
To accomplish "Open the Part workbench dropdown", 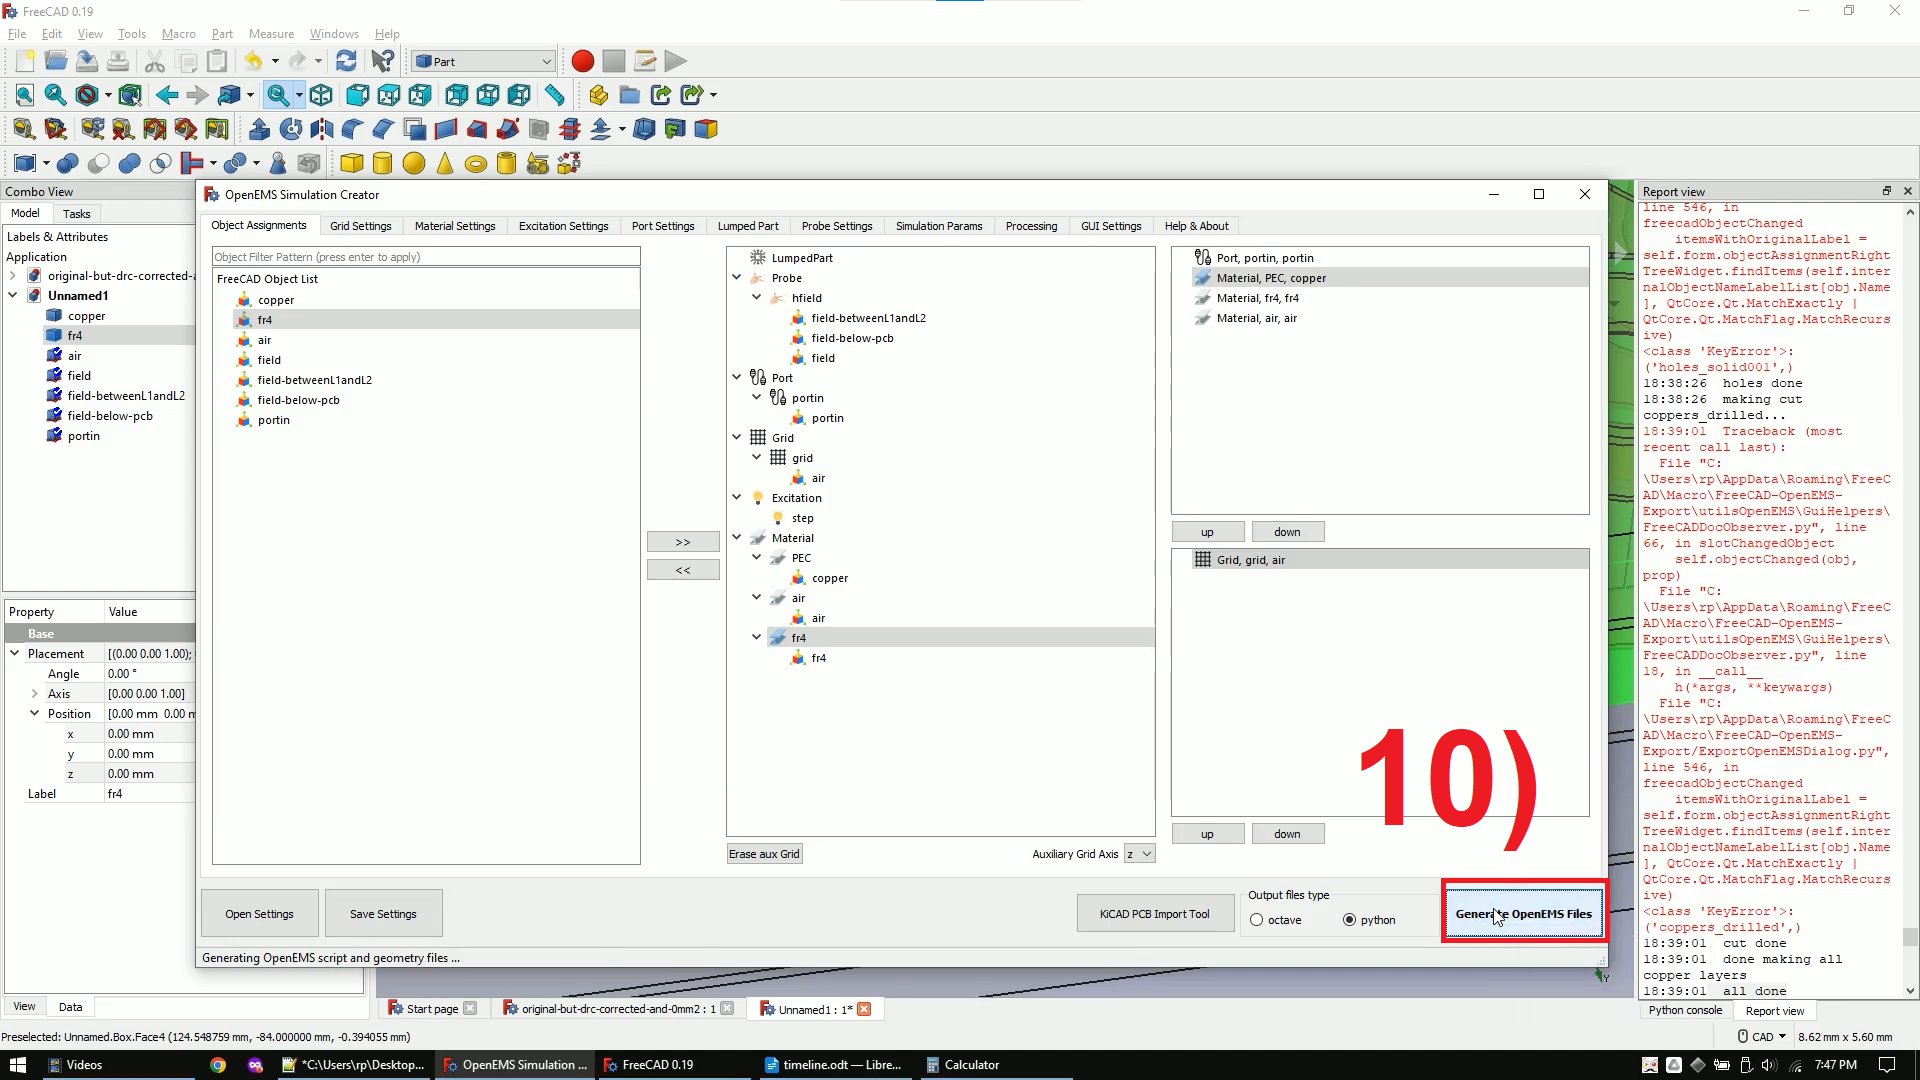I will click(484, 61).
